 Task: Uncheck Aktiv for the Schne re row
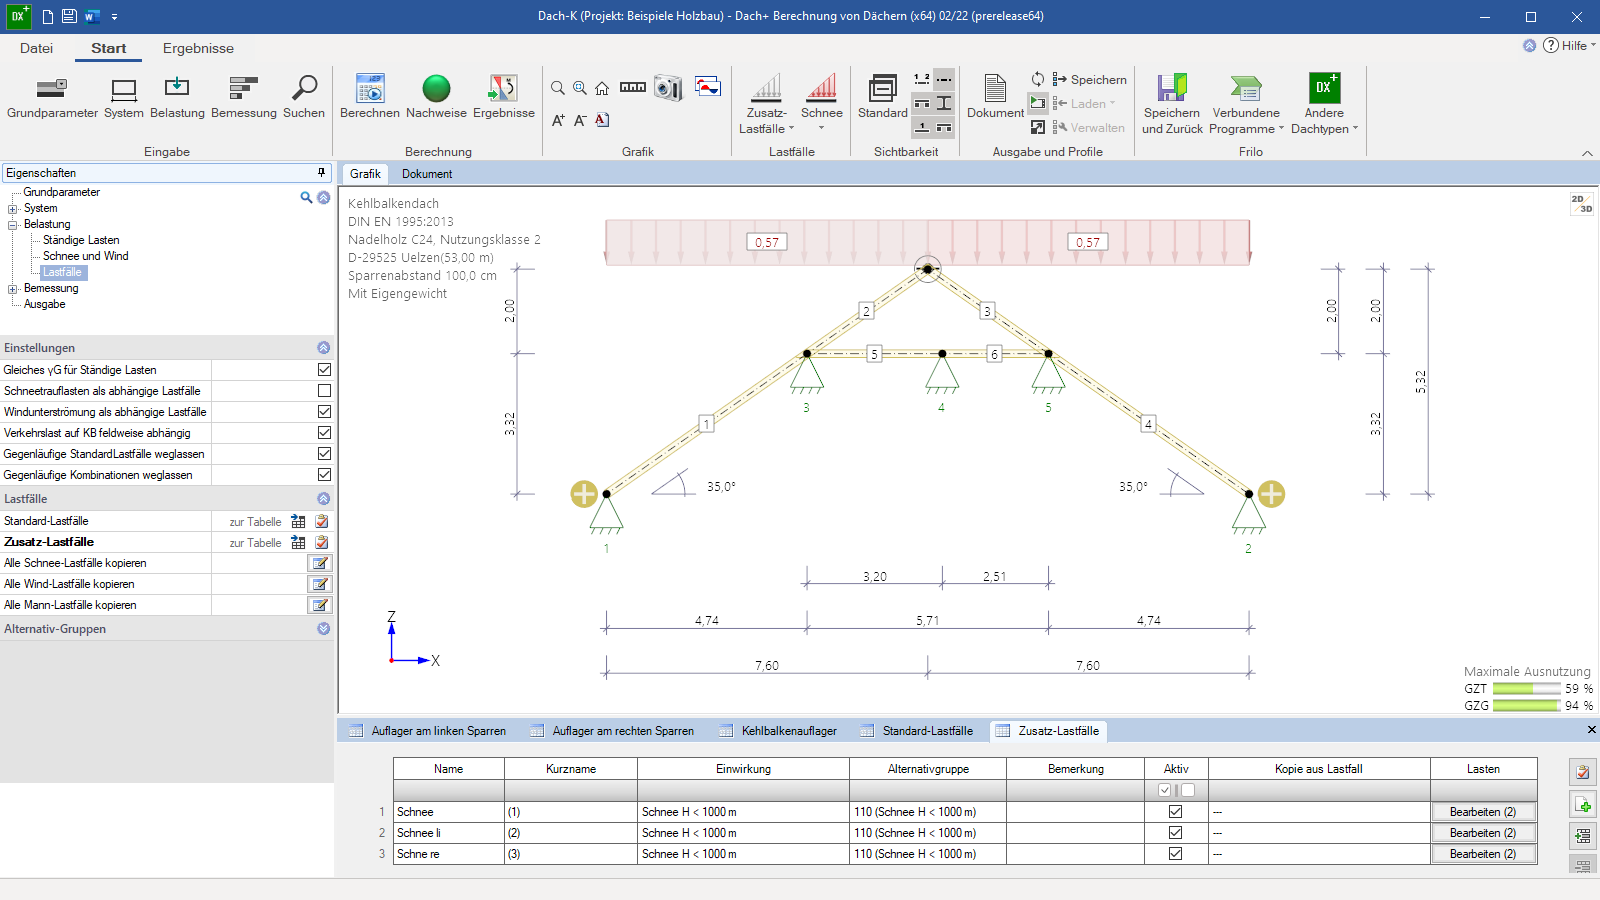click(x=1175, y=854)
